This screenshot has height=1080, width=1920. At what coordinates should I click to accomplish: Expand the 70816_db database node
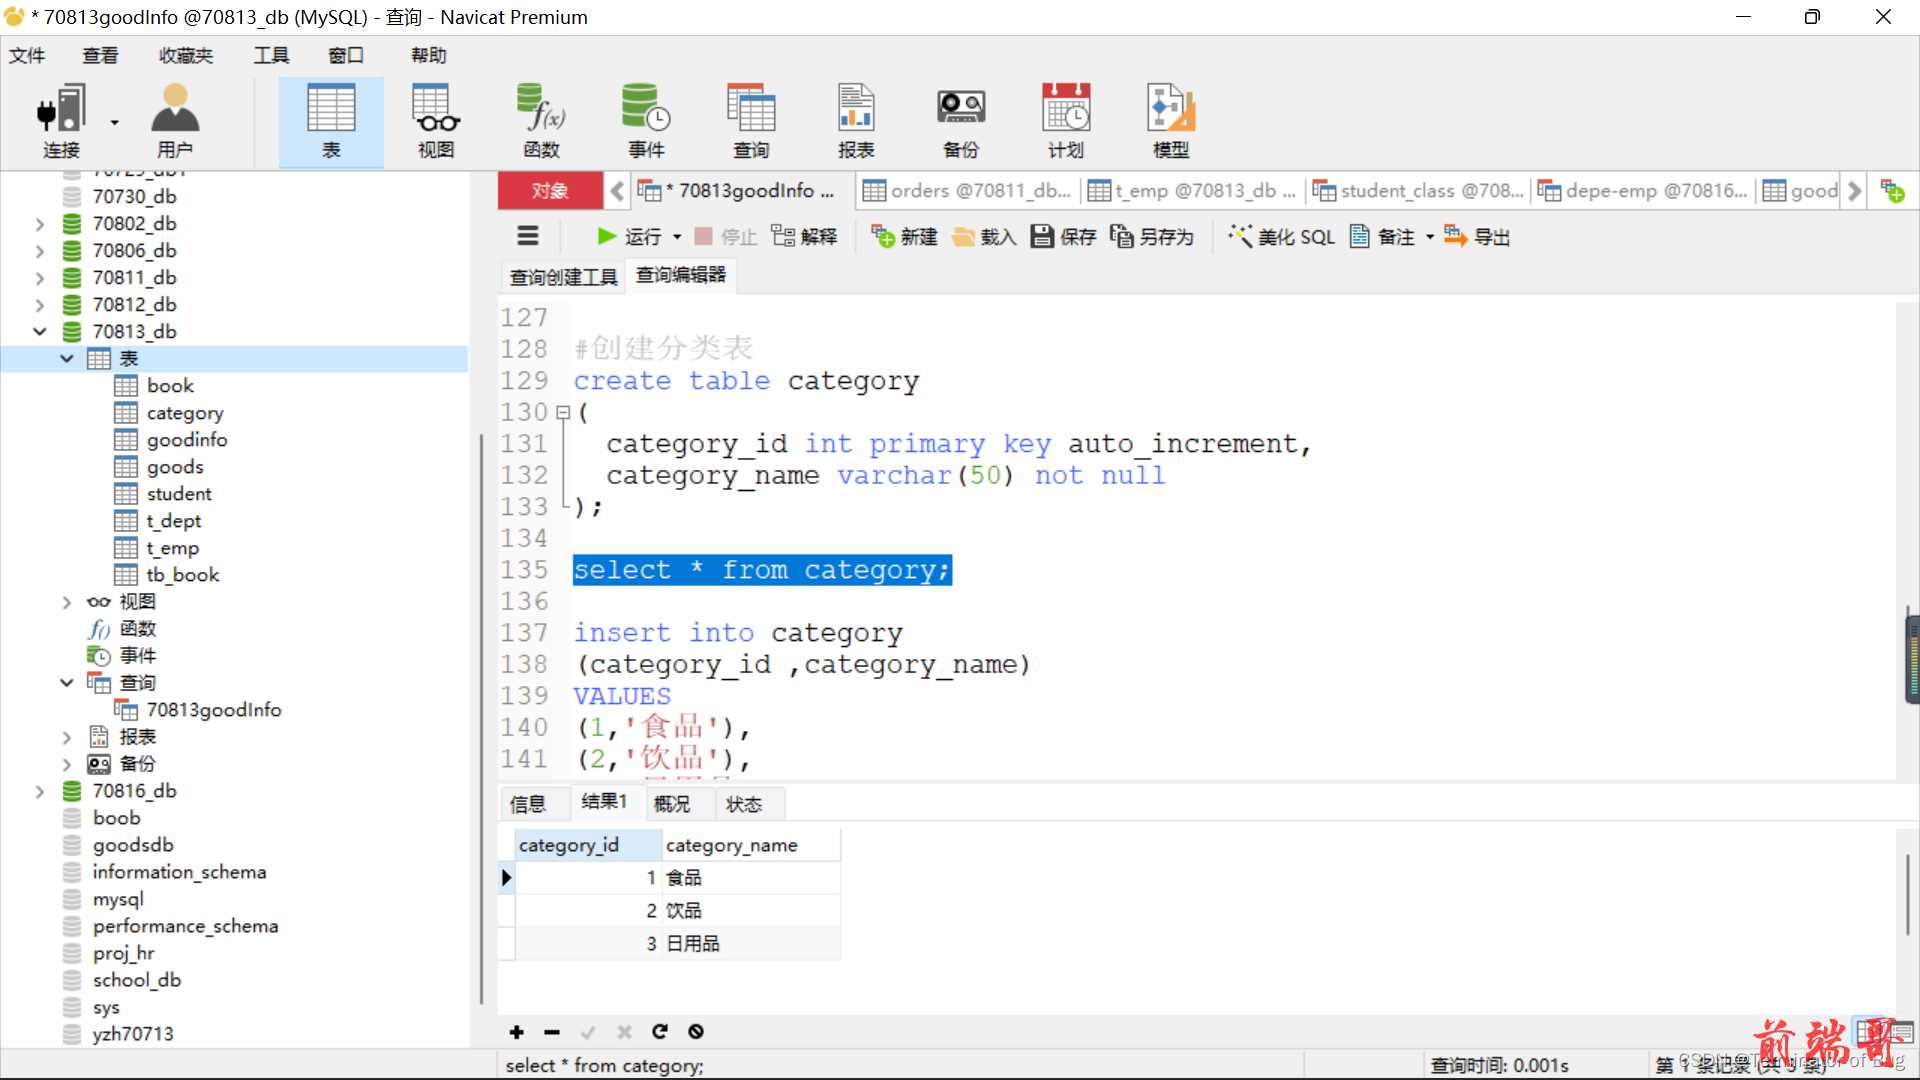pos(40,791)
